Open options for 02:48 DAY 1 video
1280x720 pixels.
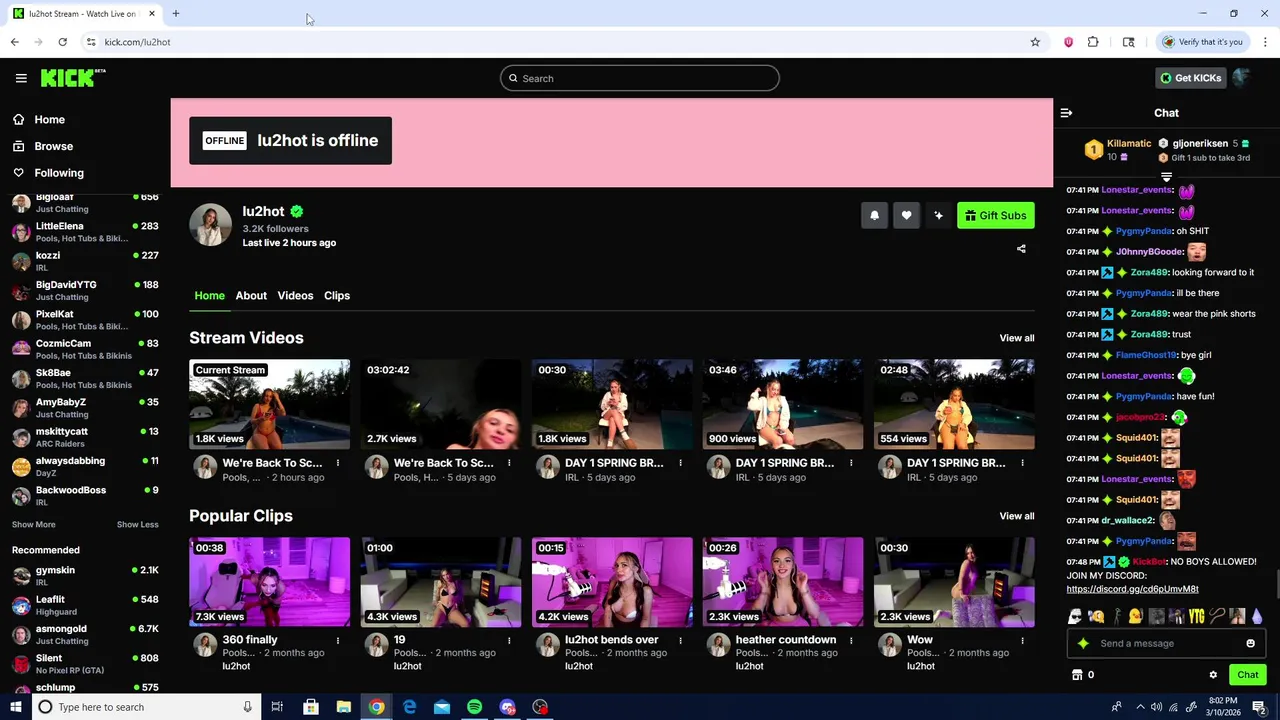pos(1022,463)
